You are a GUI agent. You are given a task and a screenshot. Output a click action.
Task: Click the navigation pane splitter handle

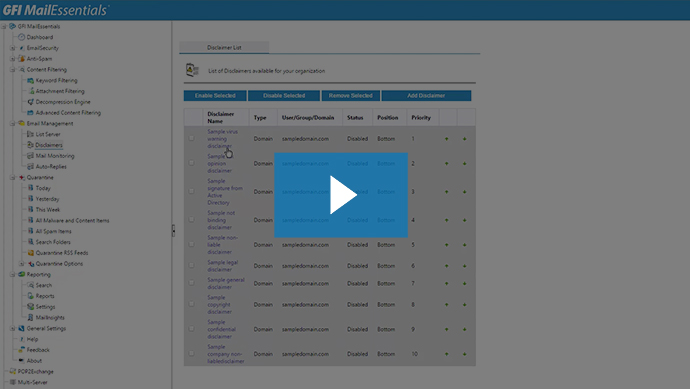pyautogui.click(x=173, y=230)
